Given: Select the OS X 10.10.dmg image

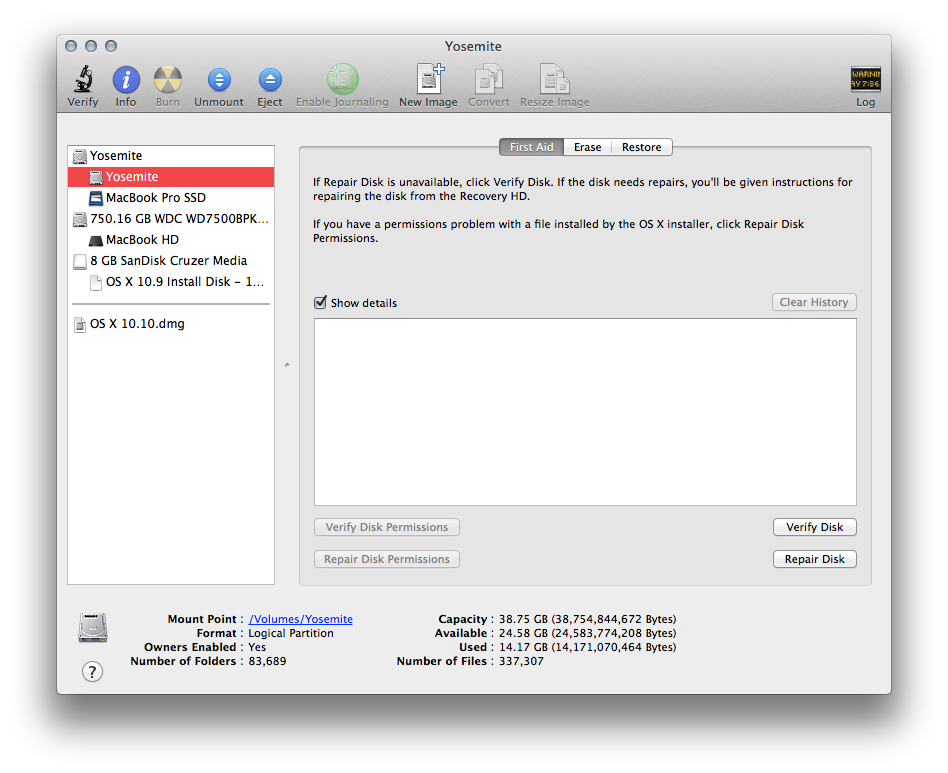Looking at the screenshot, I should [x=171, y=324].
